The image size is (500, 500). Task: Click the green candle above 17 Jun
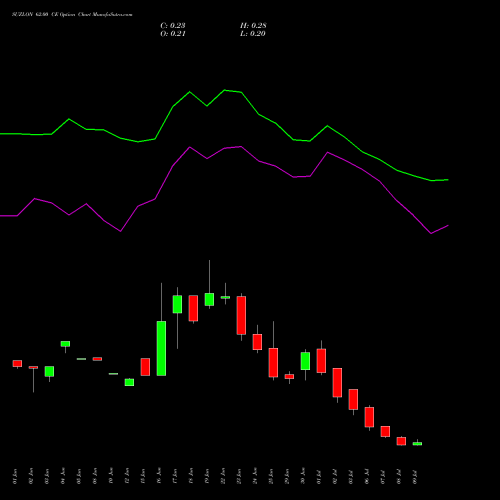coord(177,304)
